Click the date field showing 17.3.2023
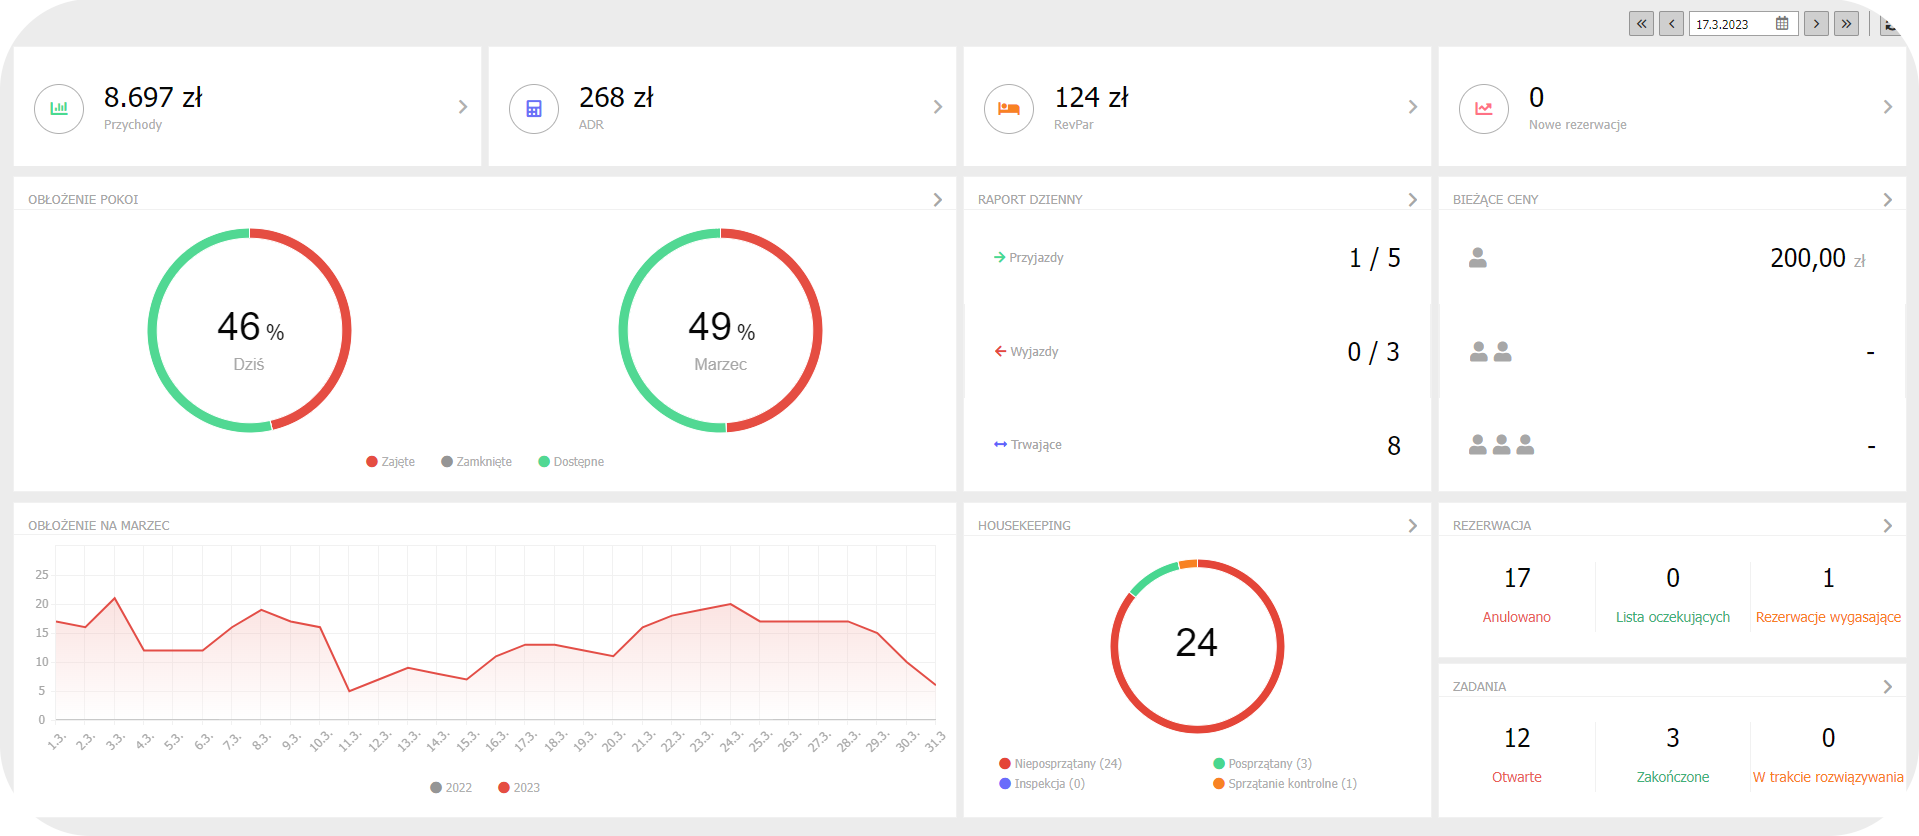This screenshot has height=836, width=1919. click(1743, 24)
